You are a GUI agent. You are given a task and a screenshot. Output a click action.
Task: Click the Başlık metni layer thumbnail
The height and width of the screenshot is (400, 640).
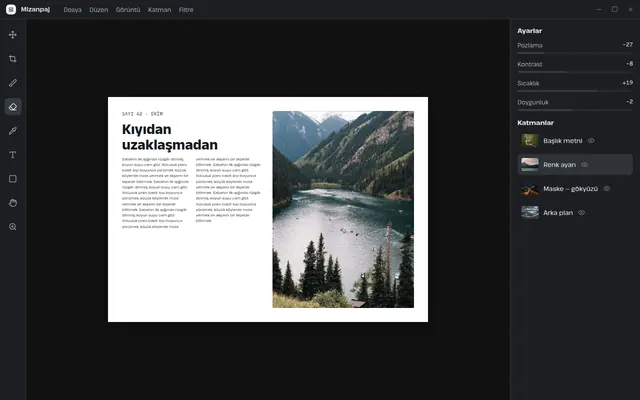(x=530, y=141)
